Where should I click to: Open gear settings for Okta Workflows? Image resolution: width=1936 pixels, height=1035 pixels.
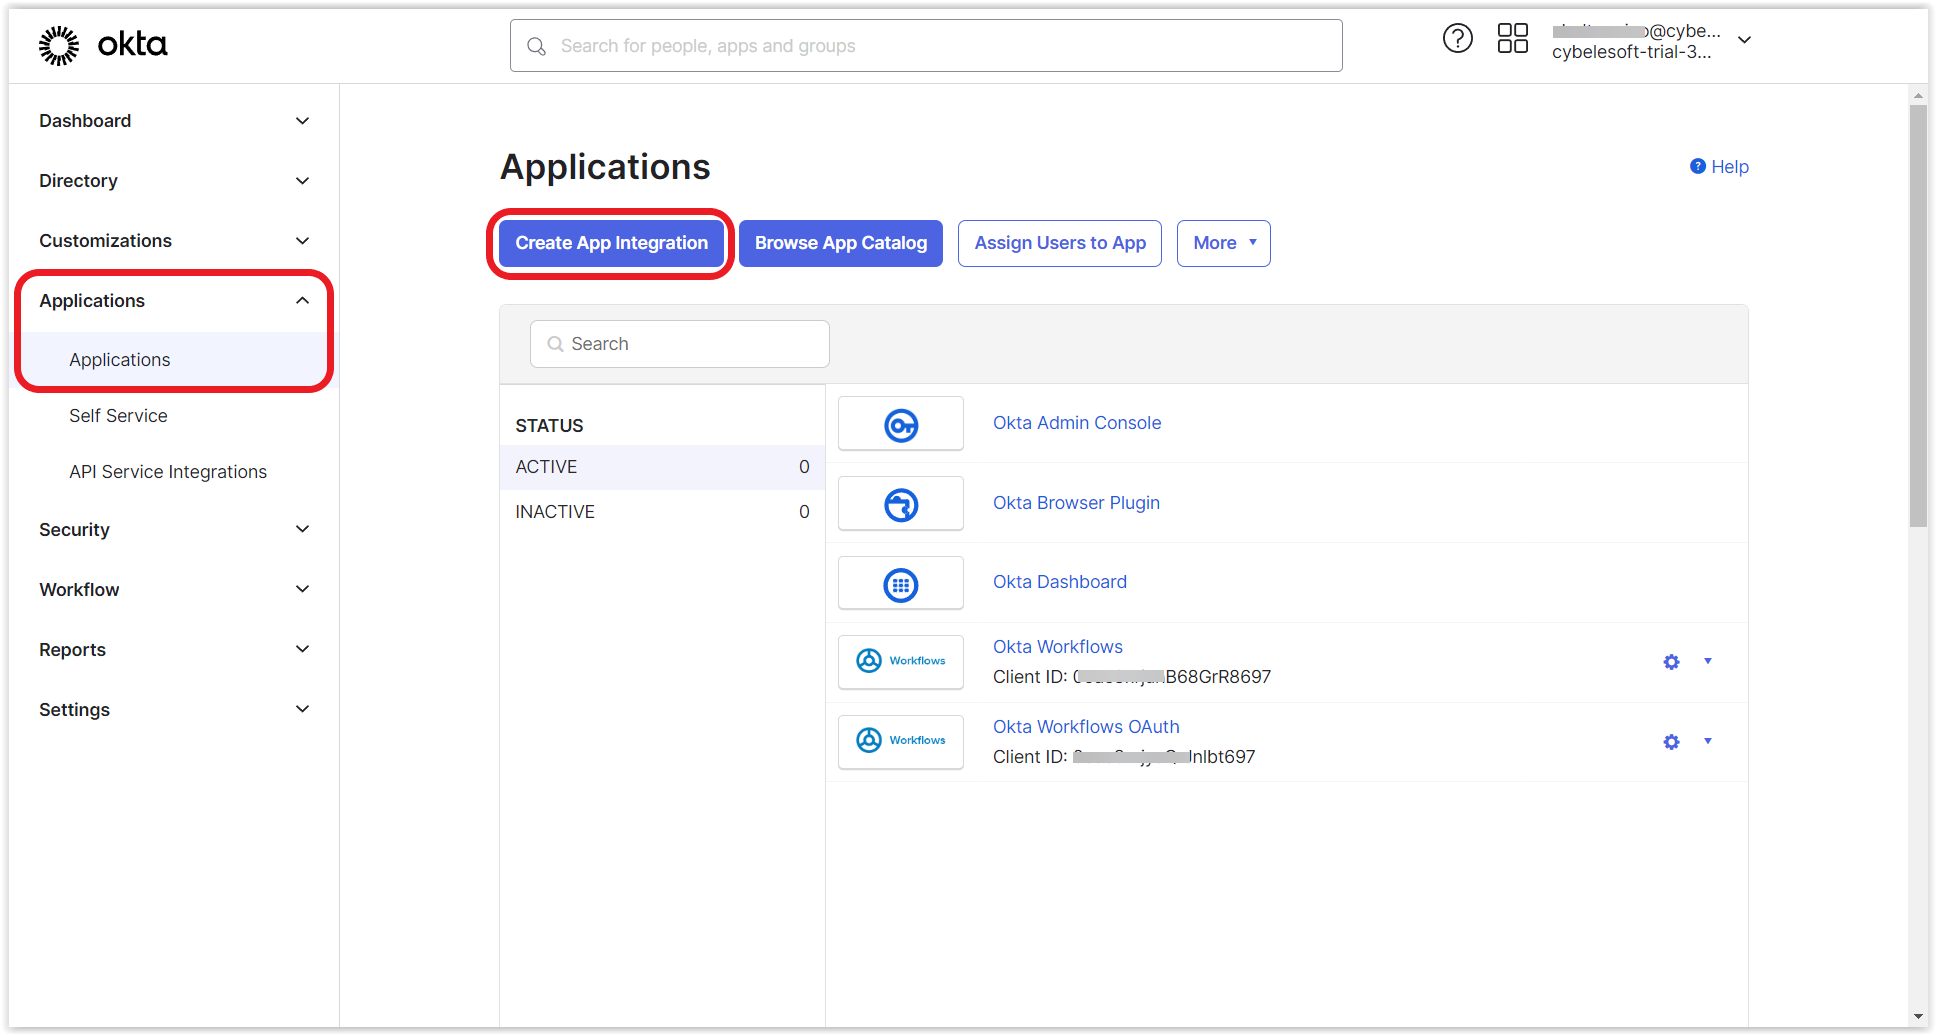coord(1671,662)
